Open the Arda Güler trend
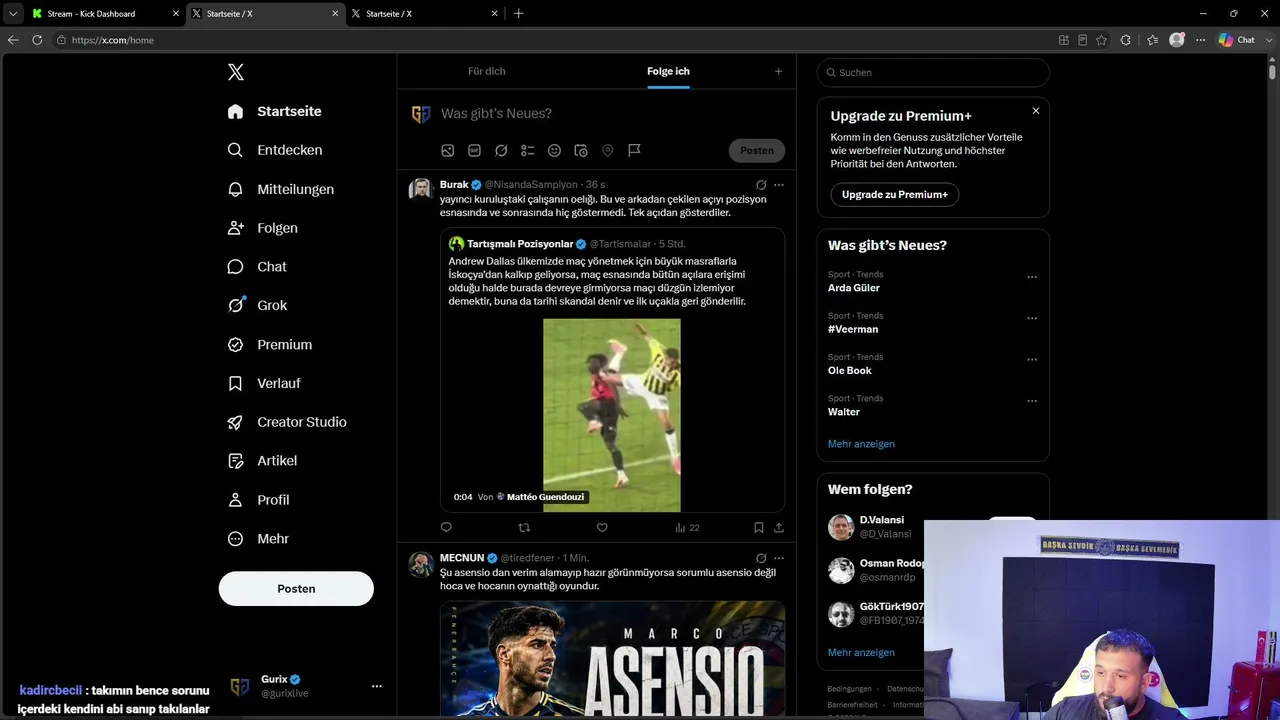This screenshot has height=720, width=1280. click(854, 288)
